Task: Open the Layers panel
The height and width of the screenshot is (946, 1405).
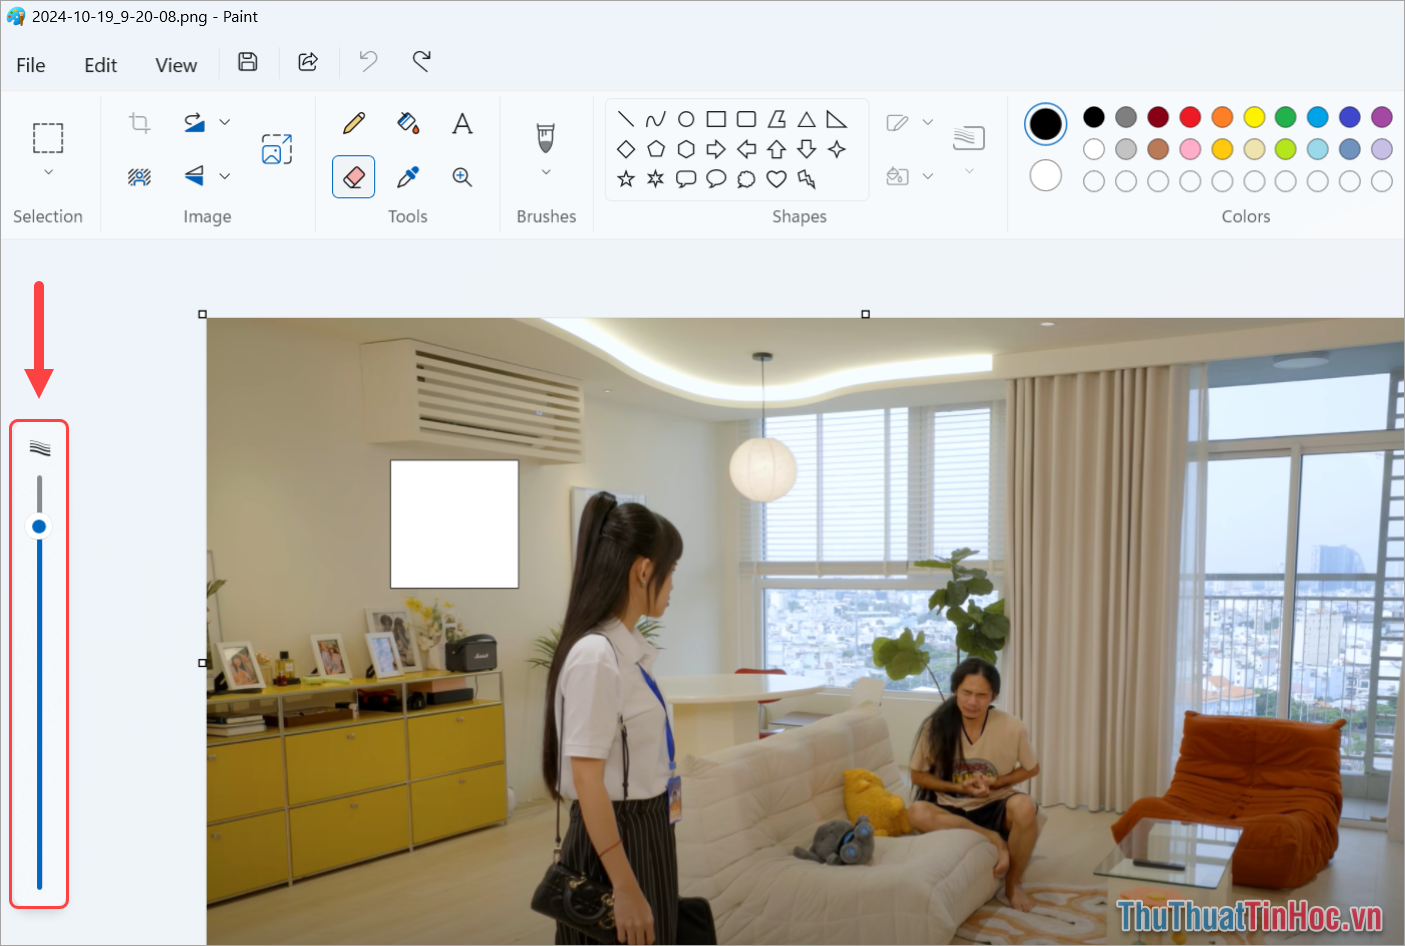Action: coord(968,137)
